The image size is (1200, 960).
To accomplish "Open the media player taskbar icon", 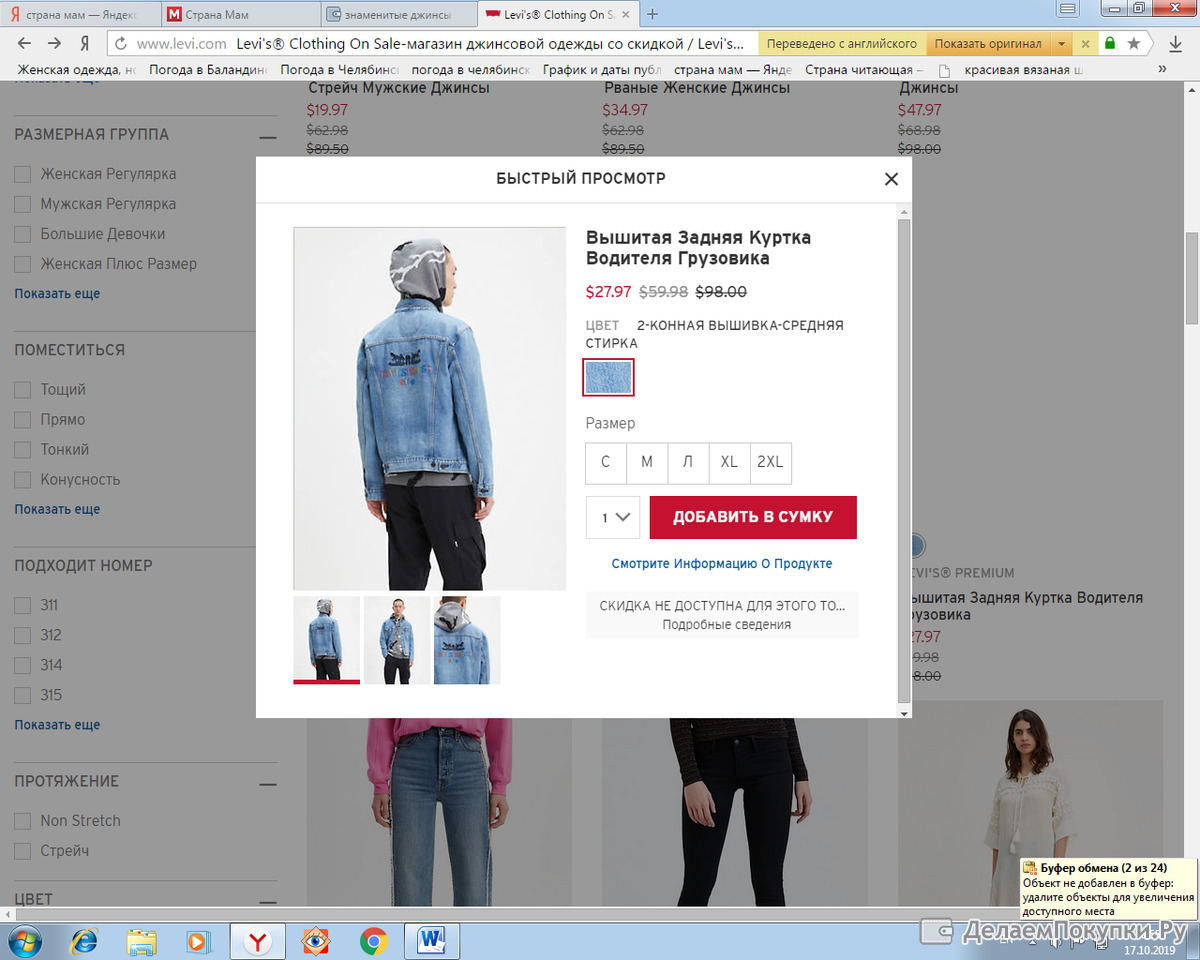I will [x=198, y=941].
